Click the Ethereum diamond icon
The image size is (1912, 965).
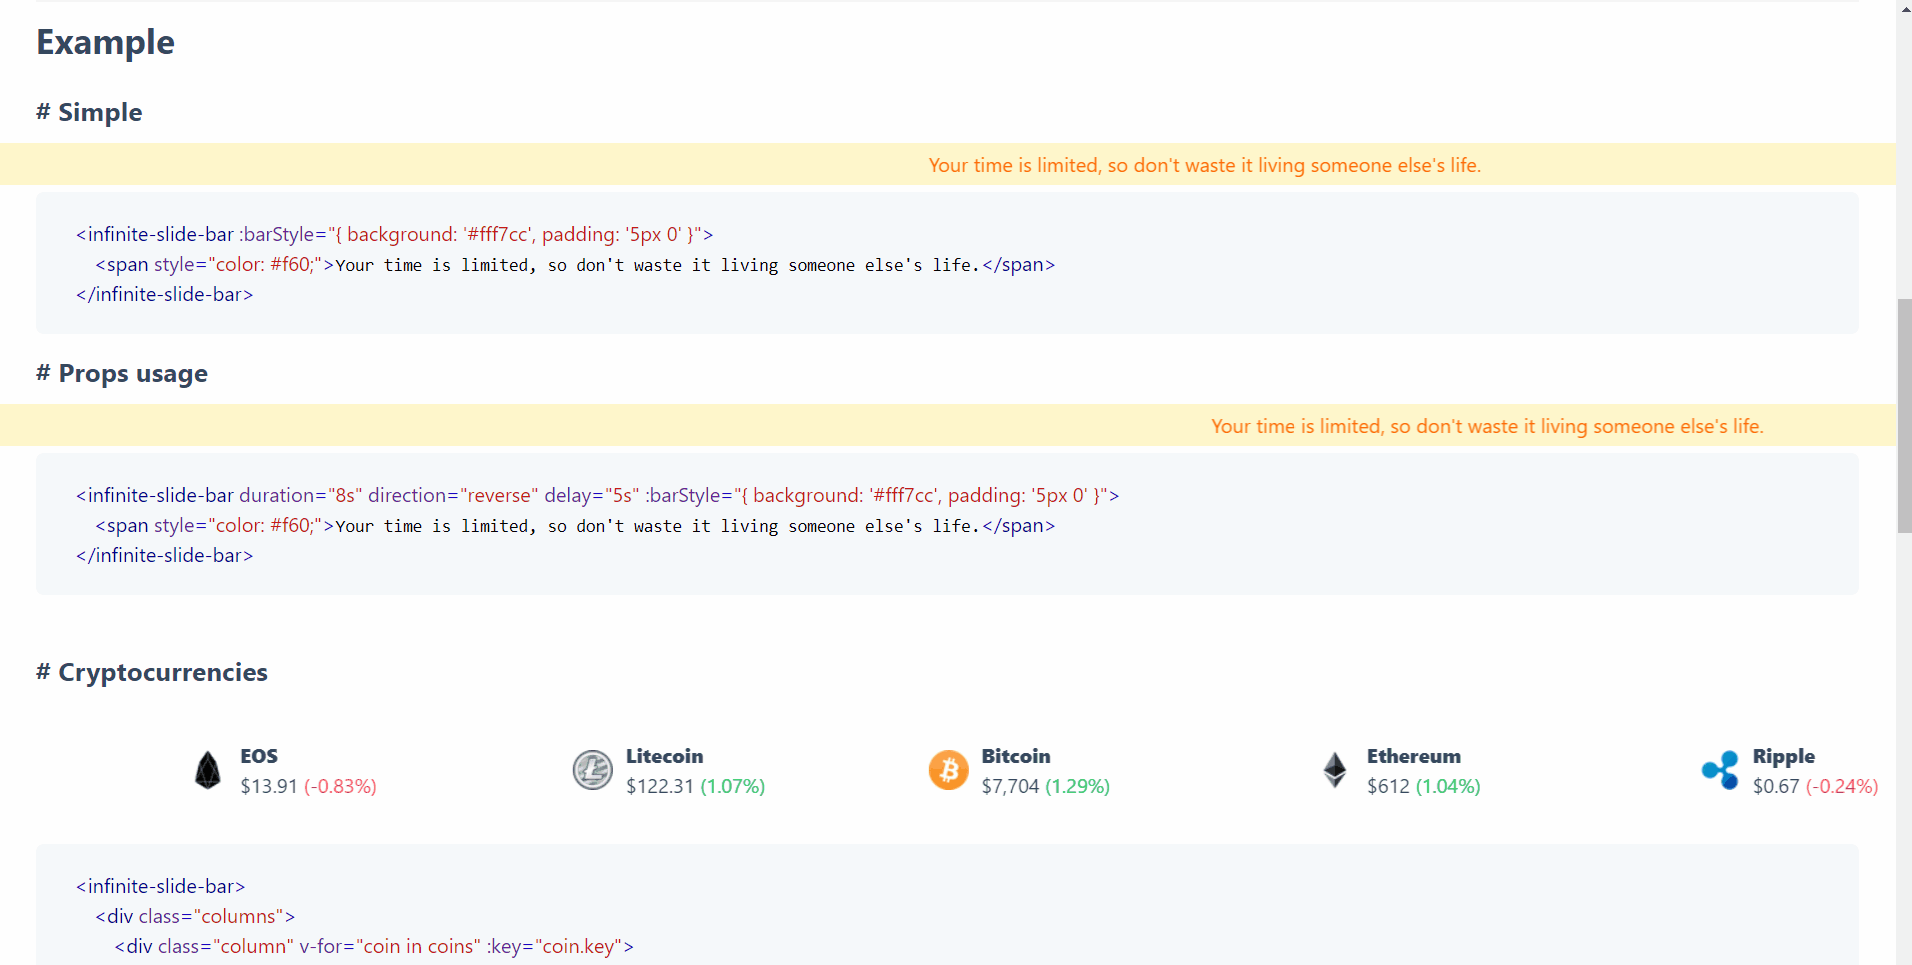(x=1334, y=770)
